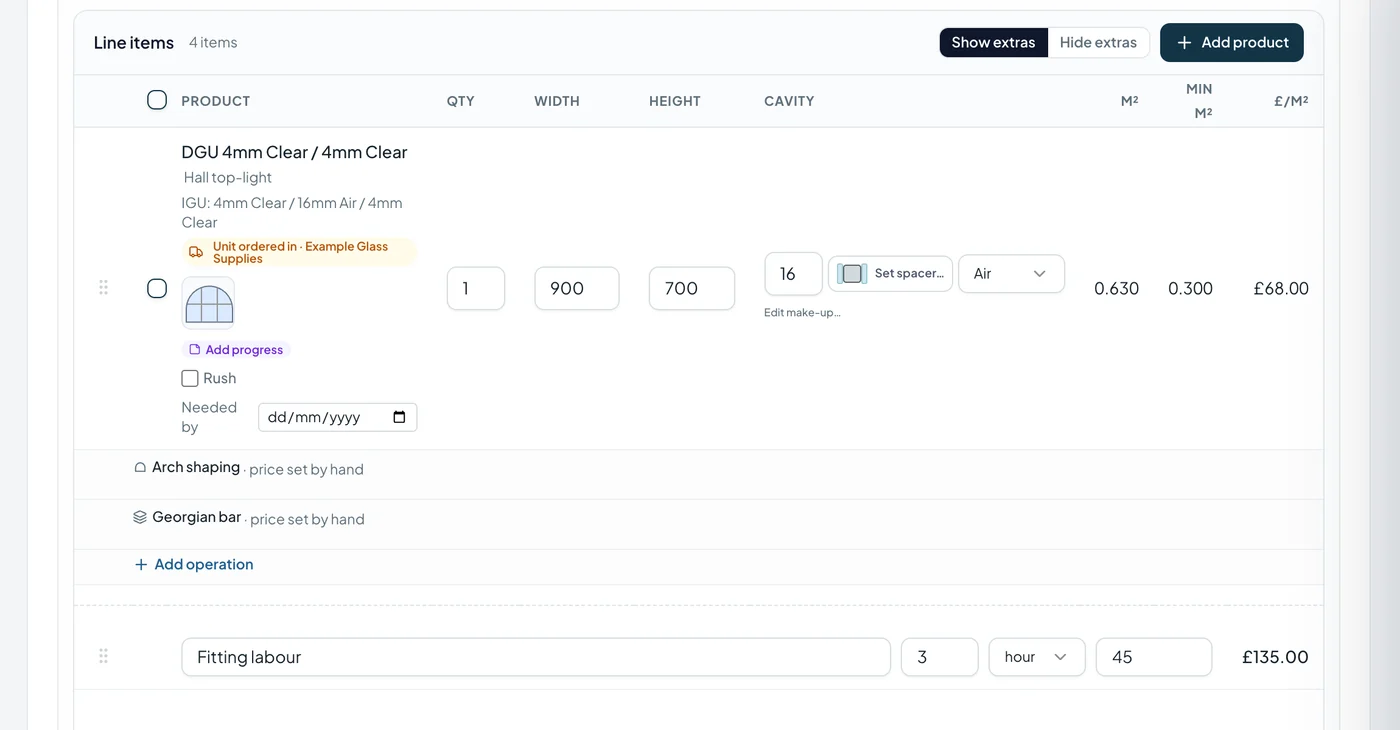Click the plus icon on Add product
The width and height of the screenshot is (1400, 730).
point(1184,43)
